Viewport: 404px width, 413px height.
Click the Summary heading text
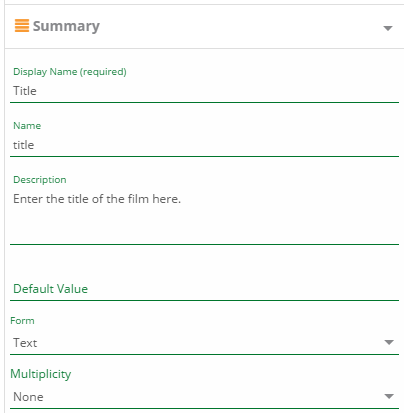pos(66,26)
